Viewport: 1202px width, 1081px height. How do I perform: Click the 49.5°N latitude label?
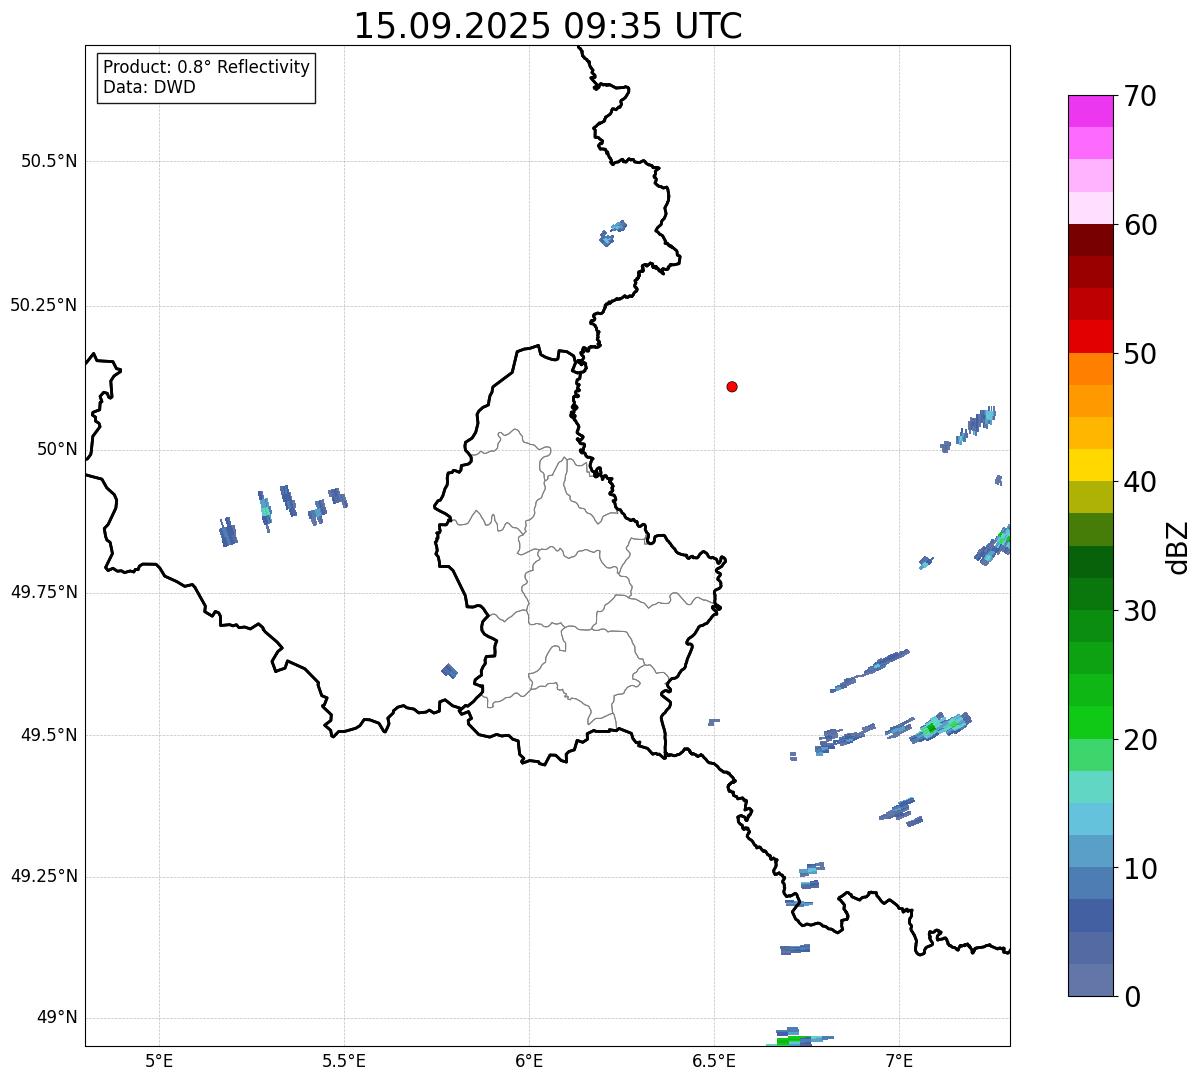[x=49, y=735]
